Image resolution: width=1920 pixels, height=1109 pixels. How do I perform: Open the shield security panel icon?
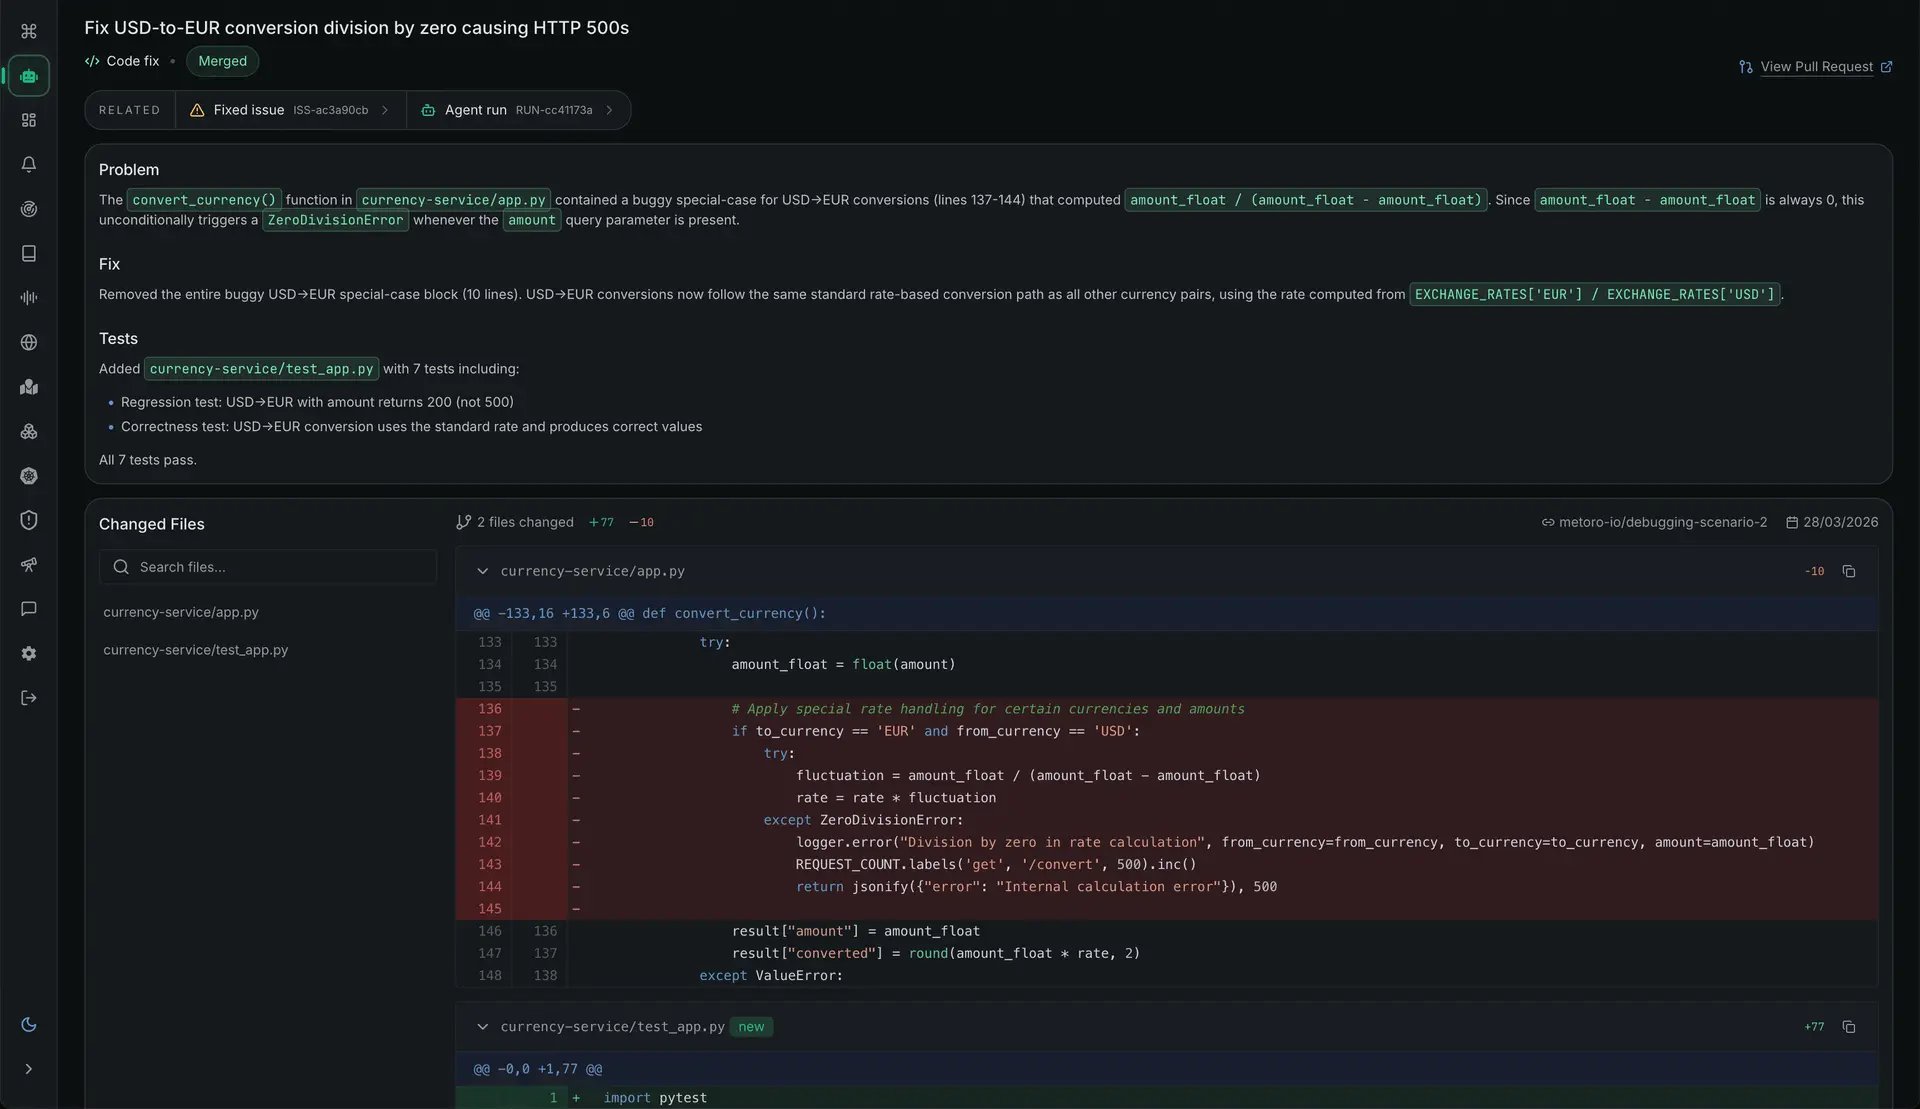click(x=29, y=520)
